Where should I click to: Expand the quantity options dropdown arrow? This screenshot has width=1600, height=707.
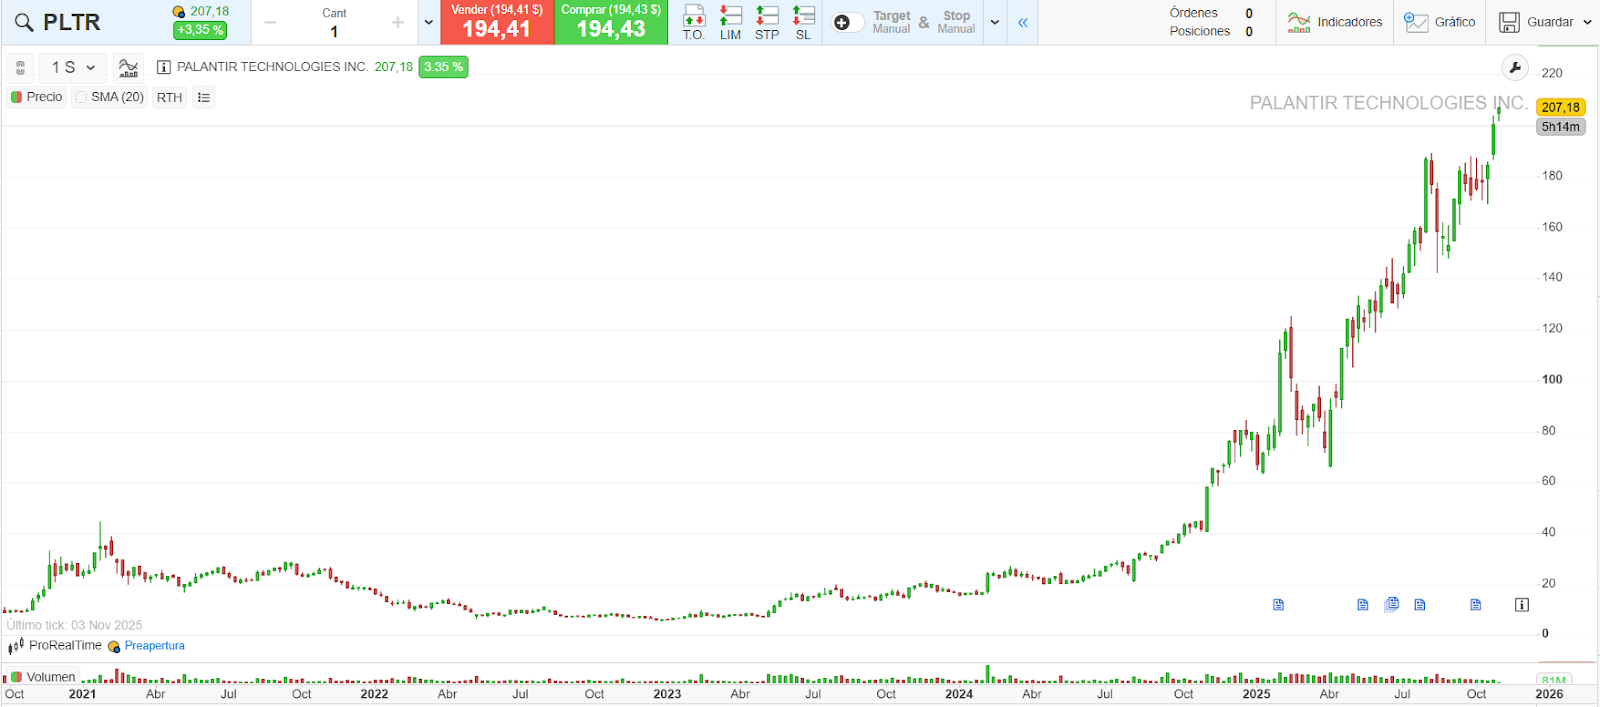tap(429, 22)
